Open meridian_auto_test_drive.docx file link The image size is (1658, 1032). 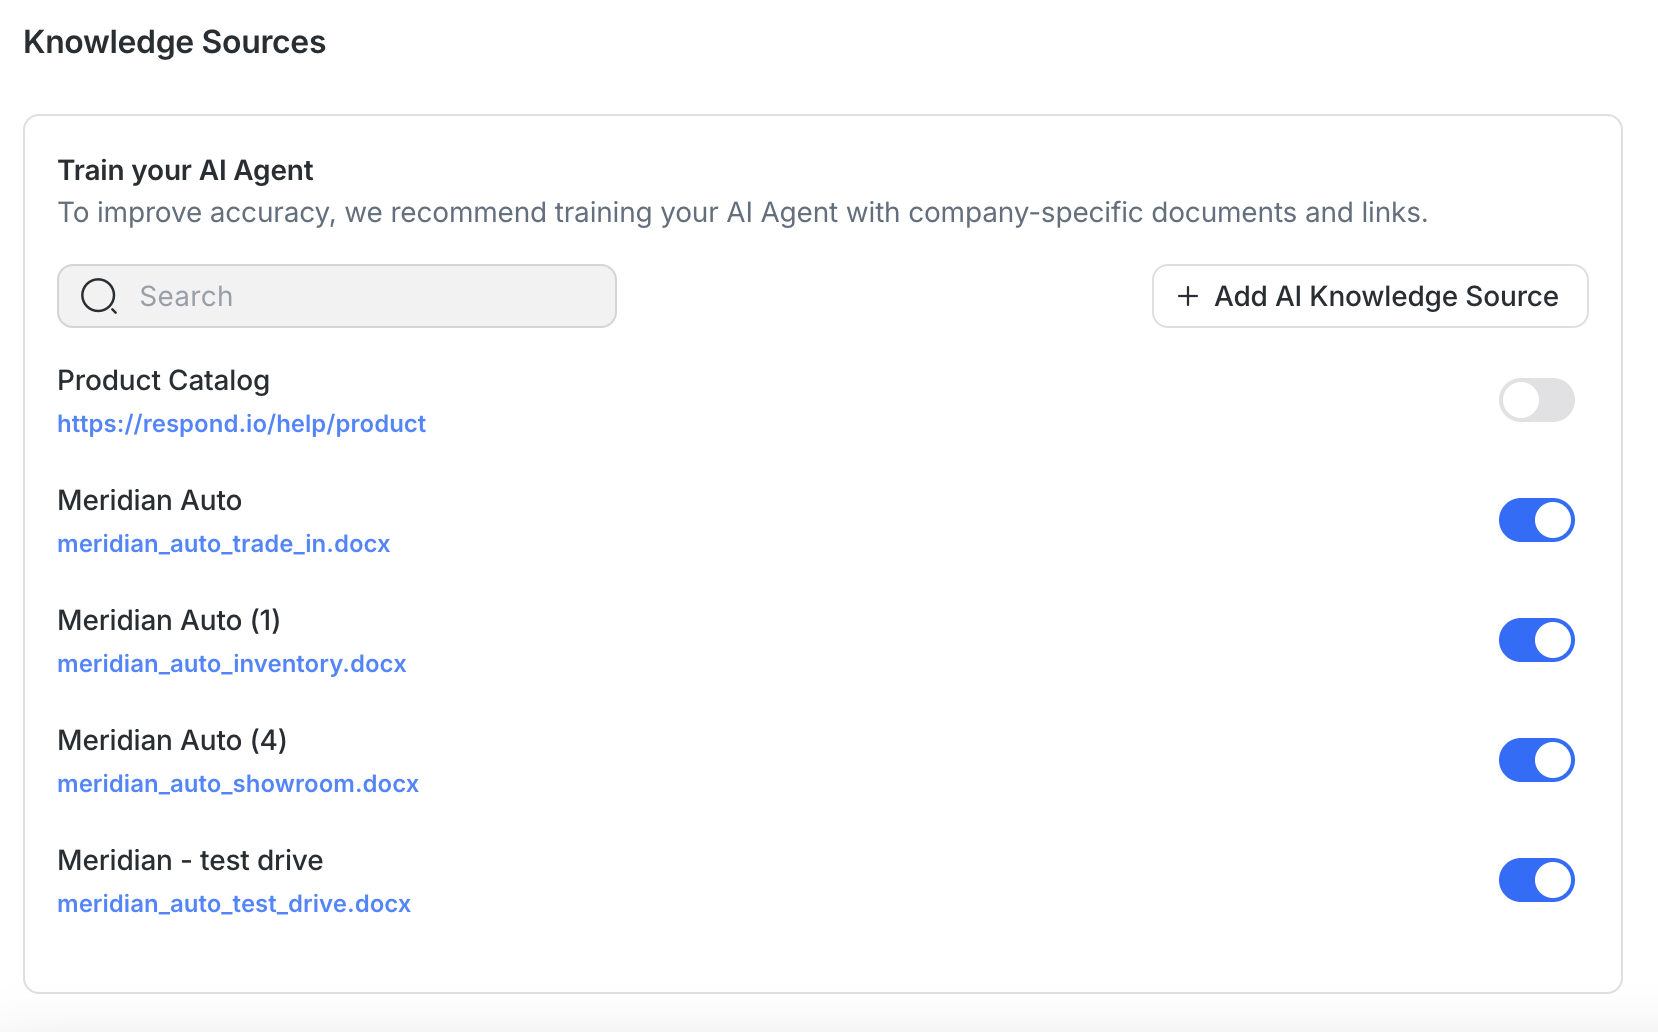click(x=234, y=904)
